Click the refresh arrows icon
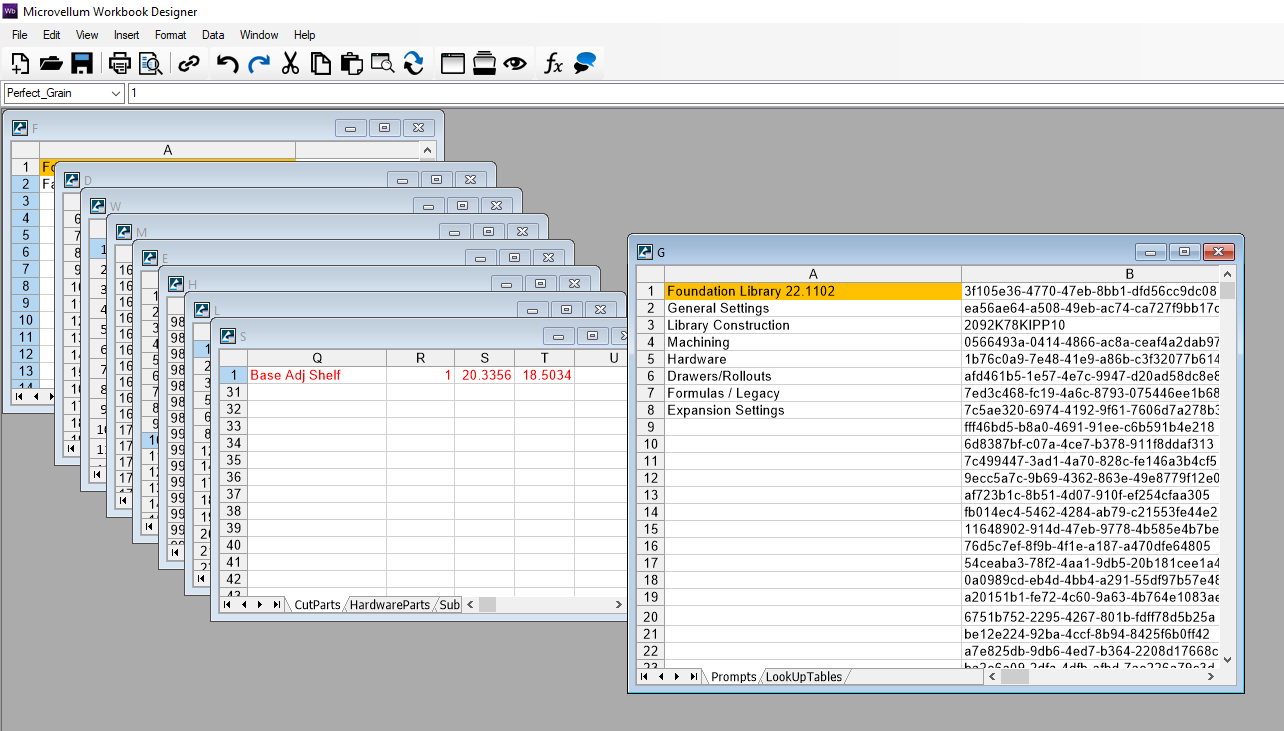This screenshot has width=1284, height=731. tap(413, 63)
